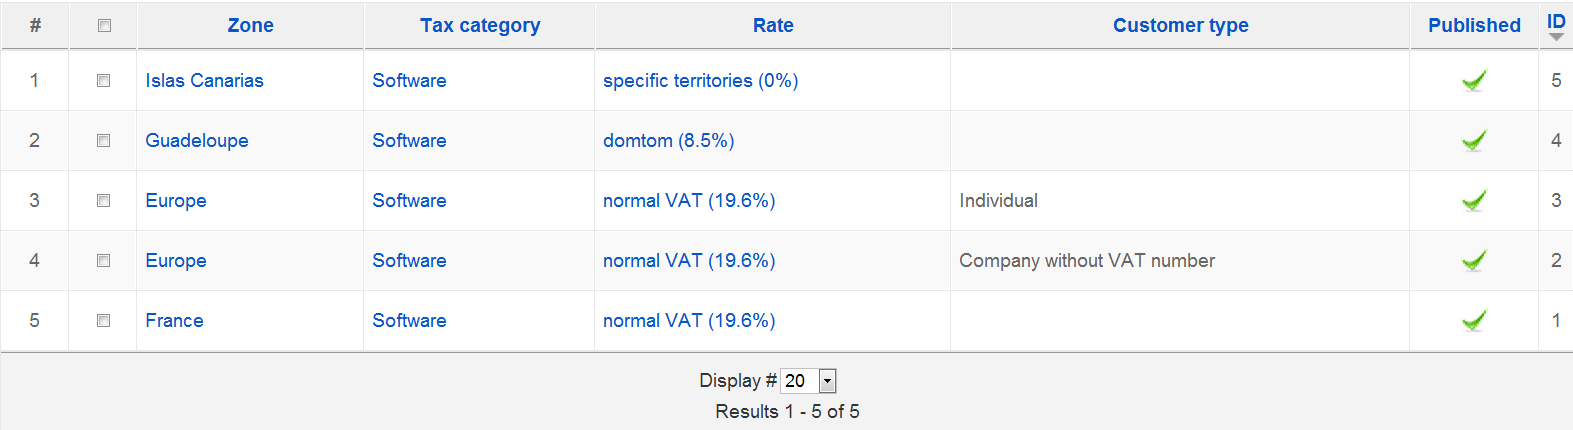Tick the checkbox for France row

[x=103, y=320]
